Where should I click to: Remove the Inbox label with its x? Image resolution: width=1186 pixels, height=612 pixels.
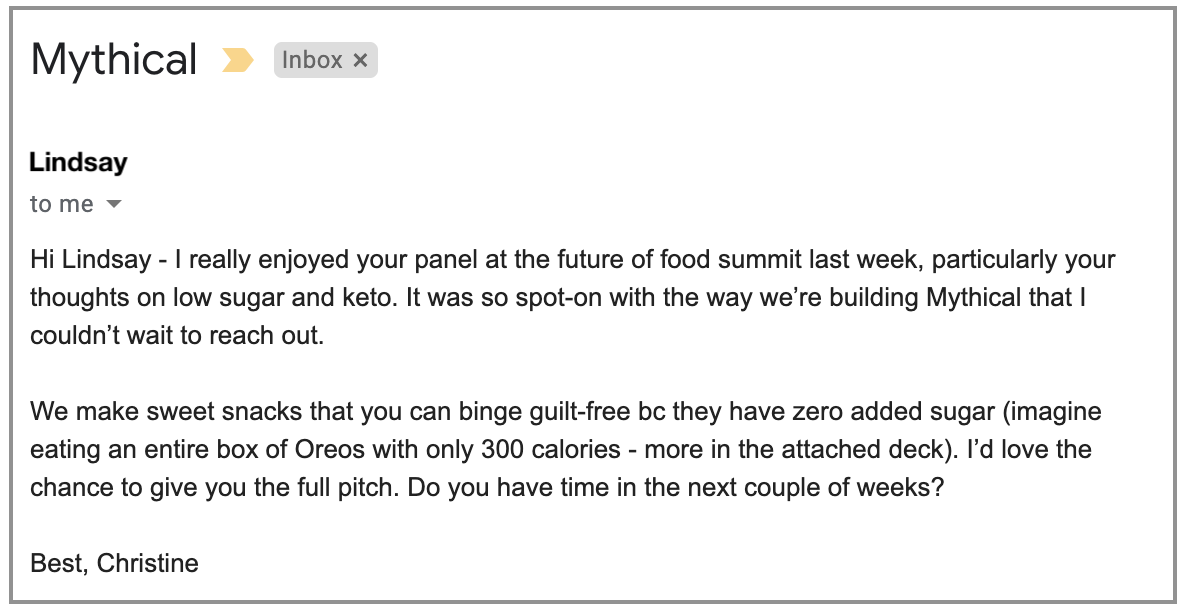[361, 61]
